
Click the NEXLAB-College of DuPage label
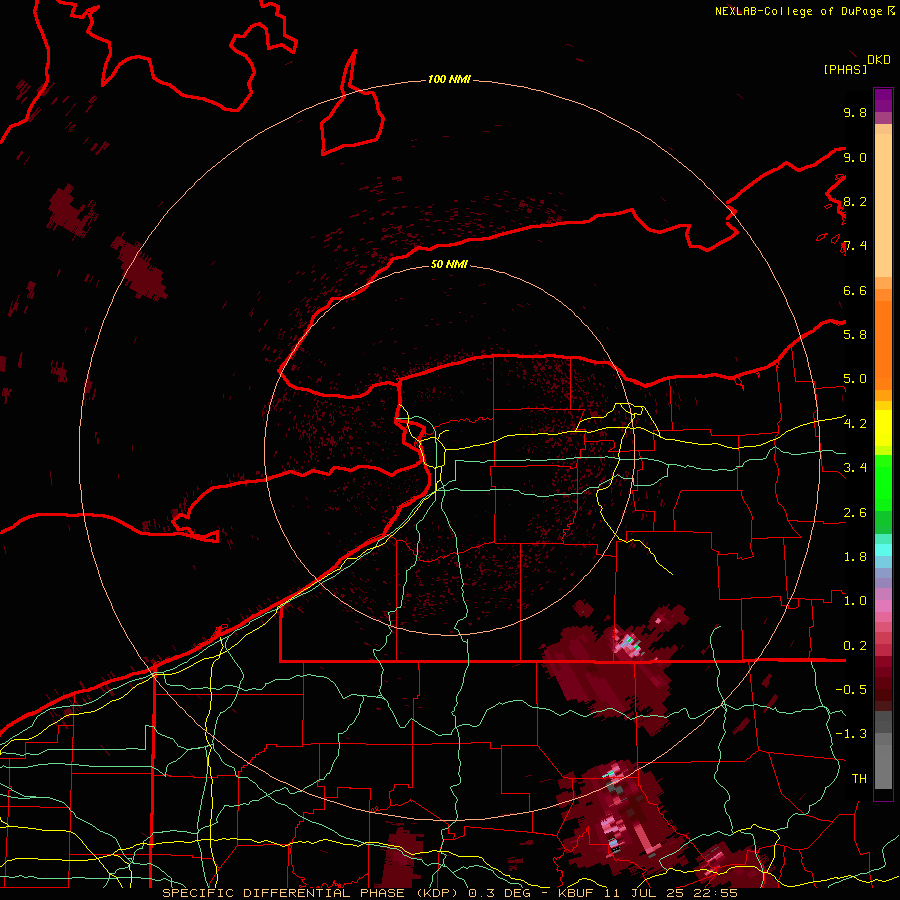(800, 11)
